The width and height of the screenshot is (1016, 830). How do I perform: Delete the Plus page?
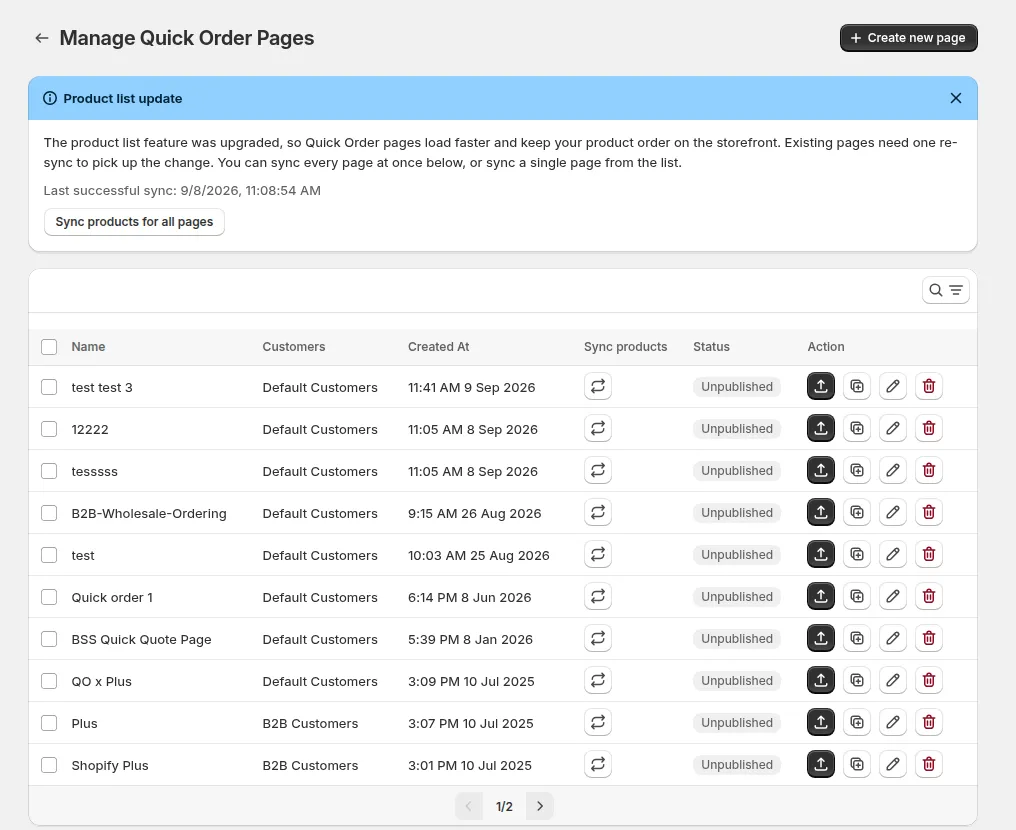(929, 723)
